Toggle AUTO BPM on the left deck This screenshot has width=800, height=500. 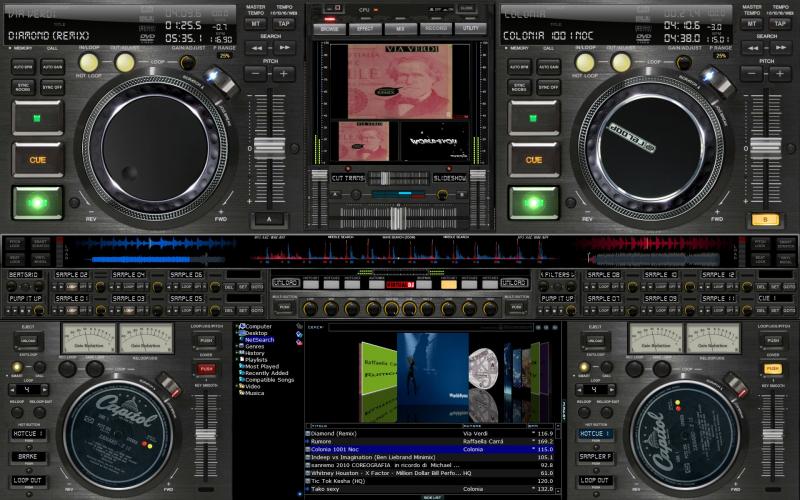(x=23, y=65)
